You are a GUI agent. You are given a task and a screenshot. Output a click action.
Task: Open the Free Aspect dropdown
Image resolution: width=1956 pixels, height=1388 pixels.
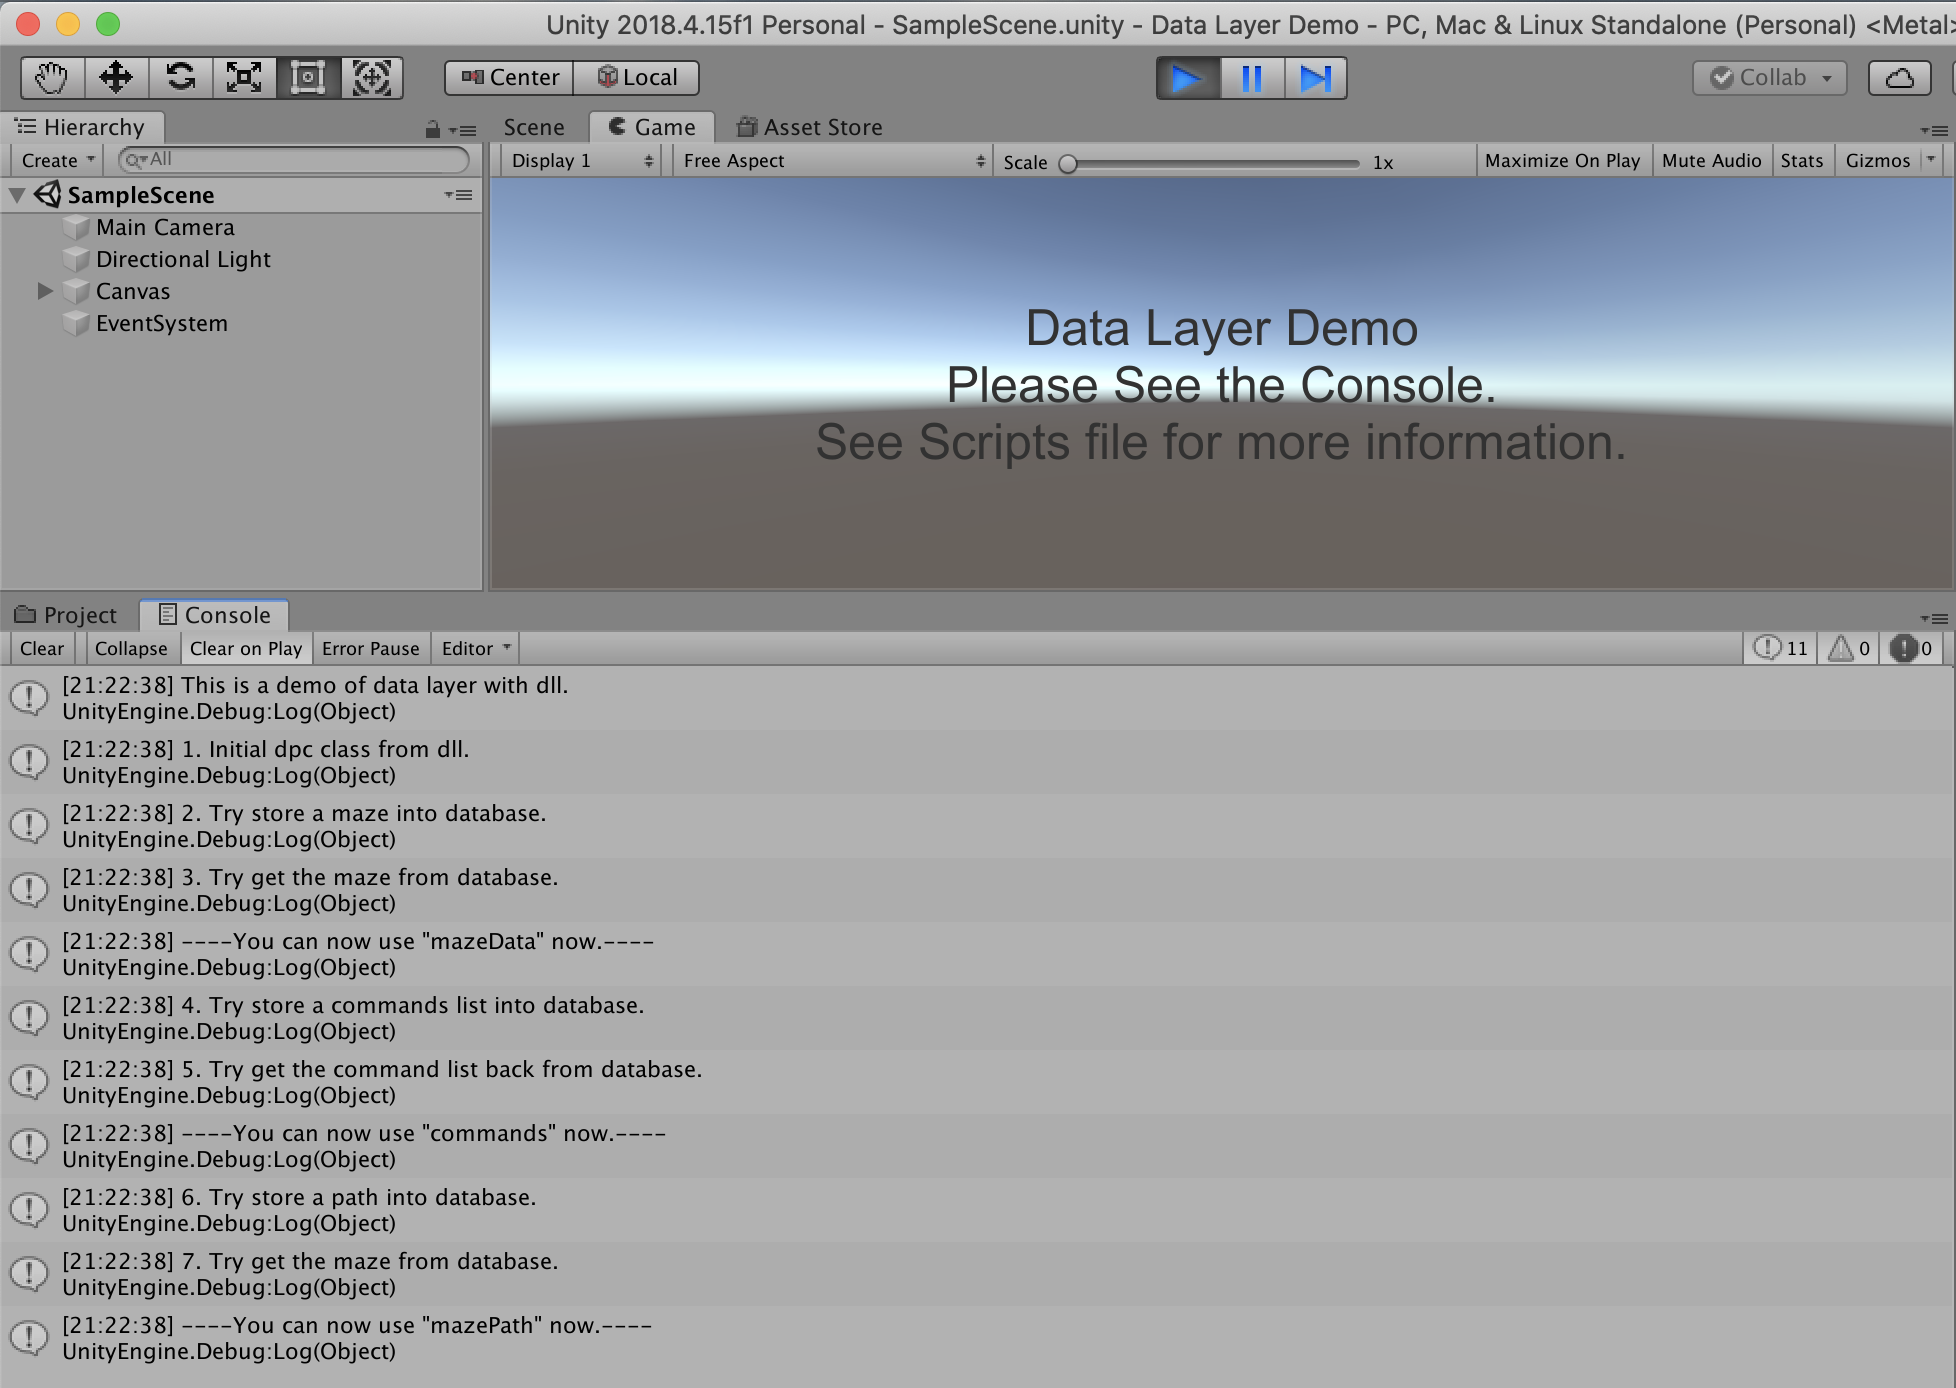[x=833, y=161]
